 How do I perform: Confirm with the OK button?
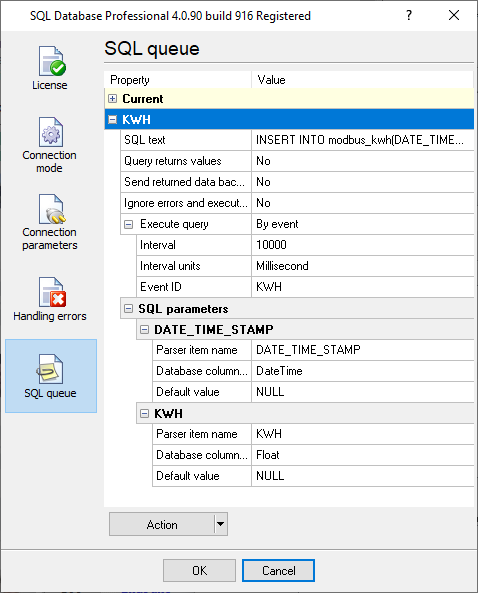point(199,570)
